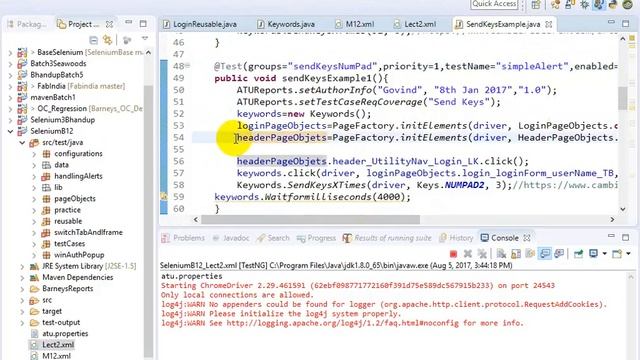The height and width of the screenshot is (360, 640).
Task: Click the Terminate red stop button in Console
Action: point(453,254)
